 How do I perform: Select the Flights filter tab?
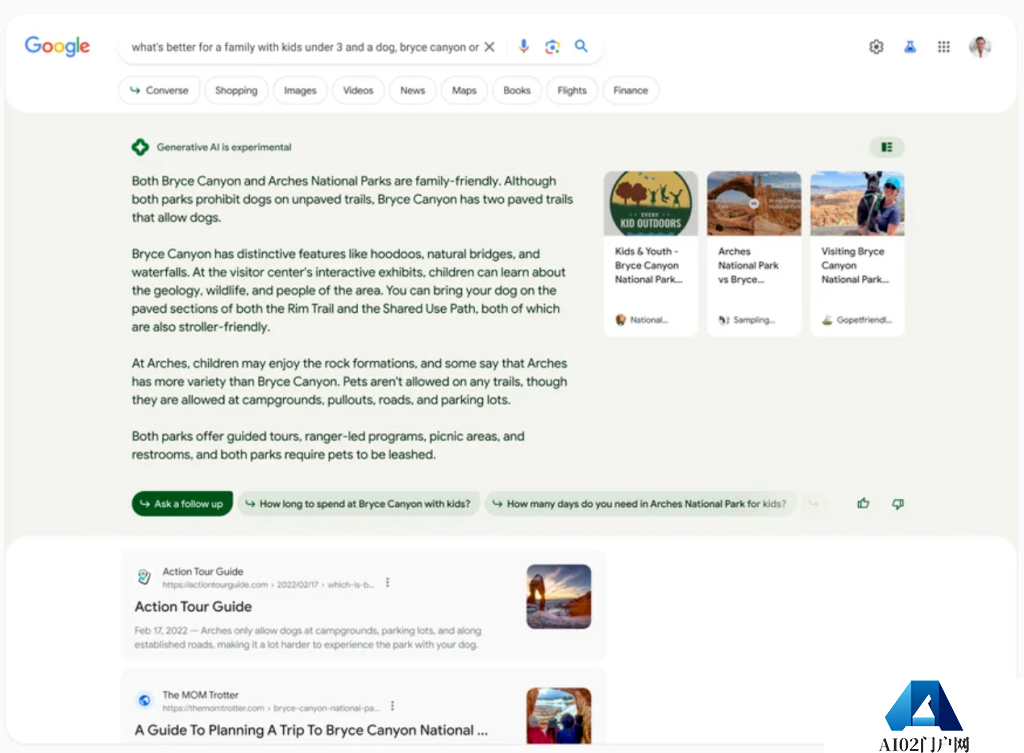(572, 90)
